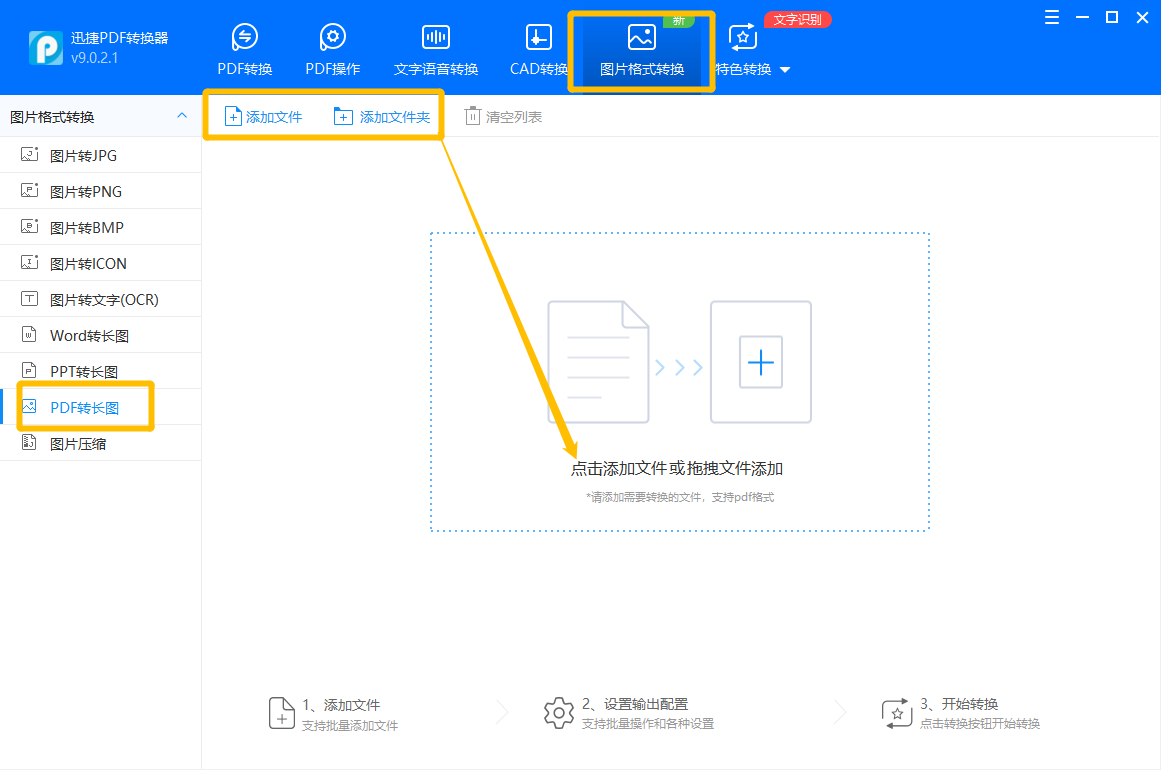Click 点击添加文件或拖拽文件添加 text
The image size is (1161, 770).
677,469
